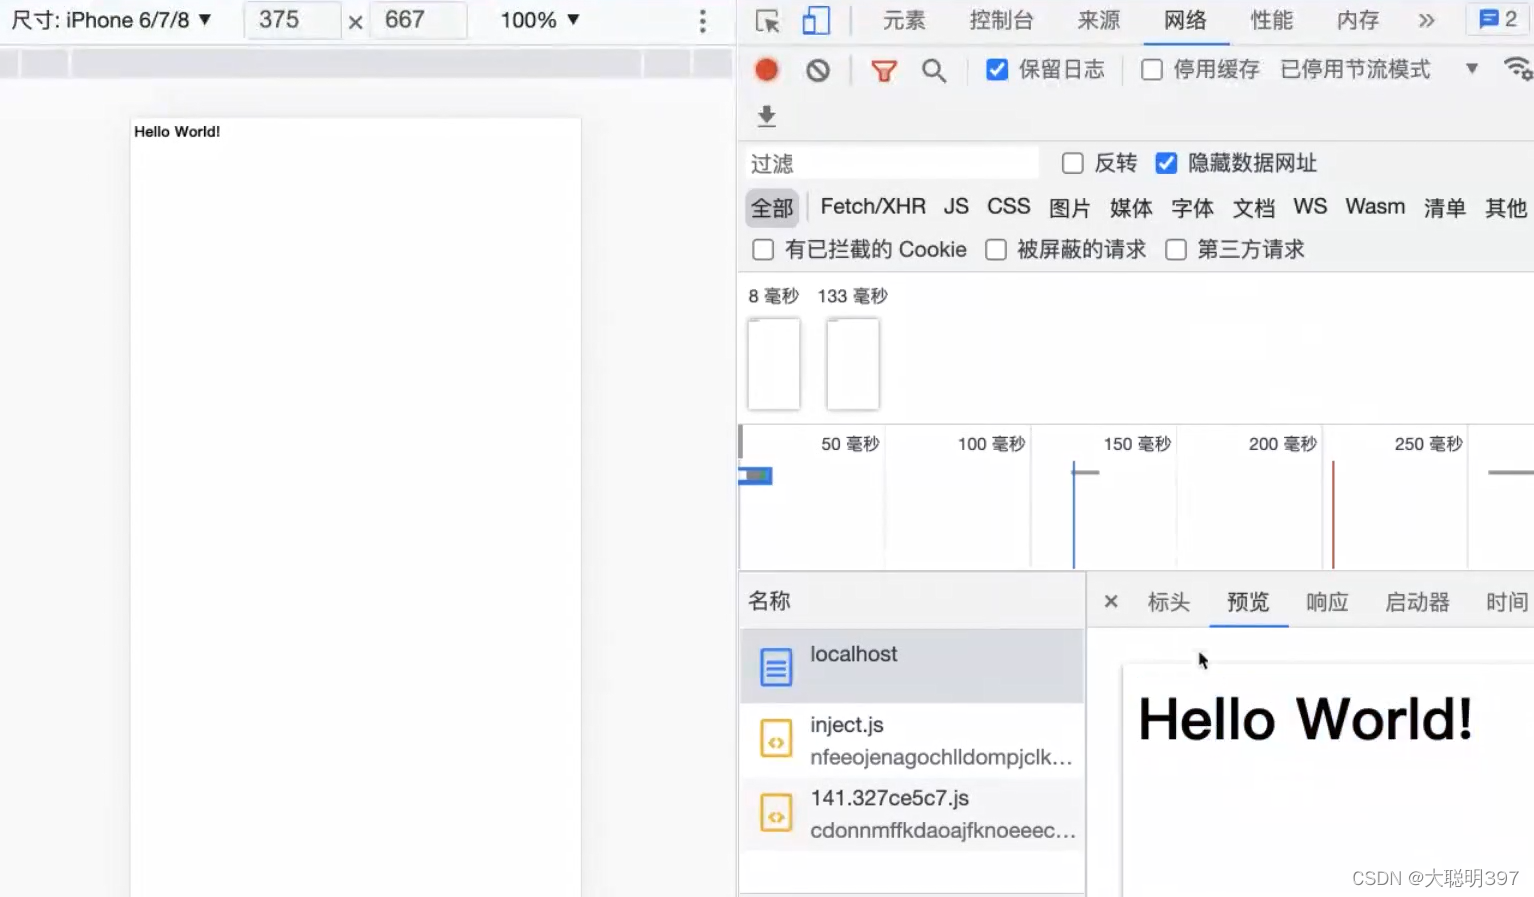Open the DevTools three-dot menu
This screenshot has height=897, width=1534.
tap(703, 21)
